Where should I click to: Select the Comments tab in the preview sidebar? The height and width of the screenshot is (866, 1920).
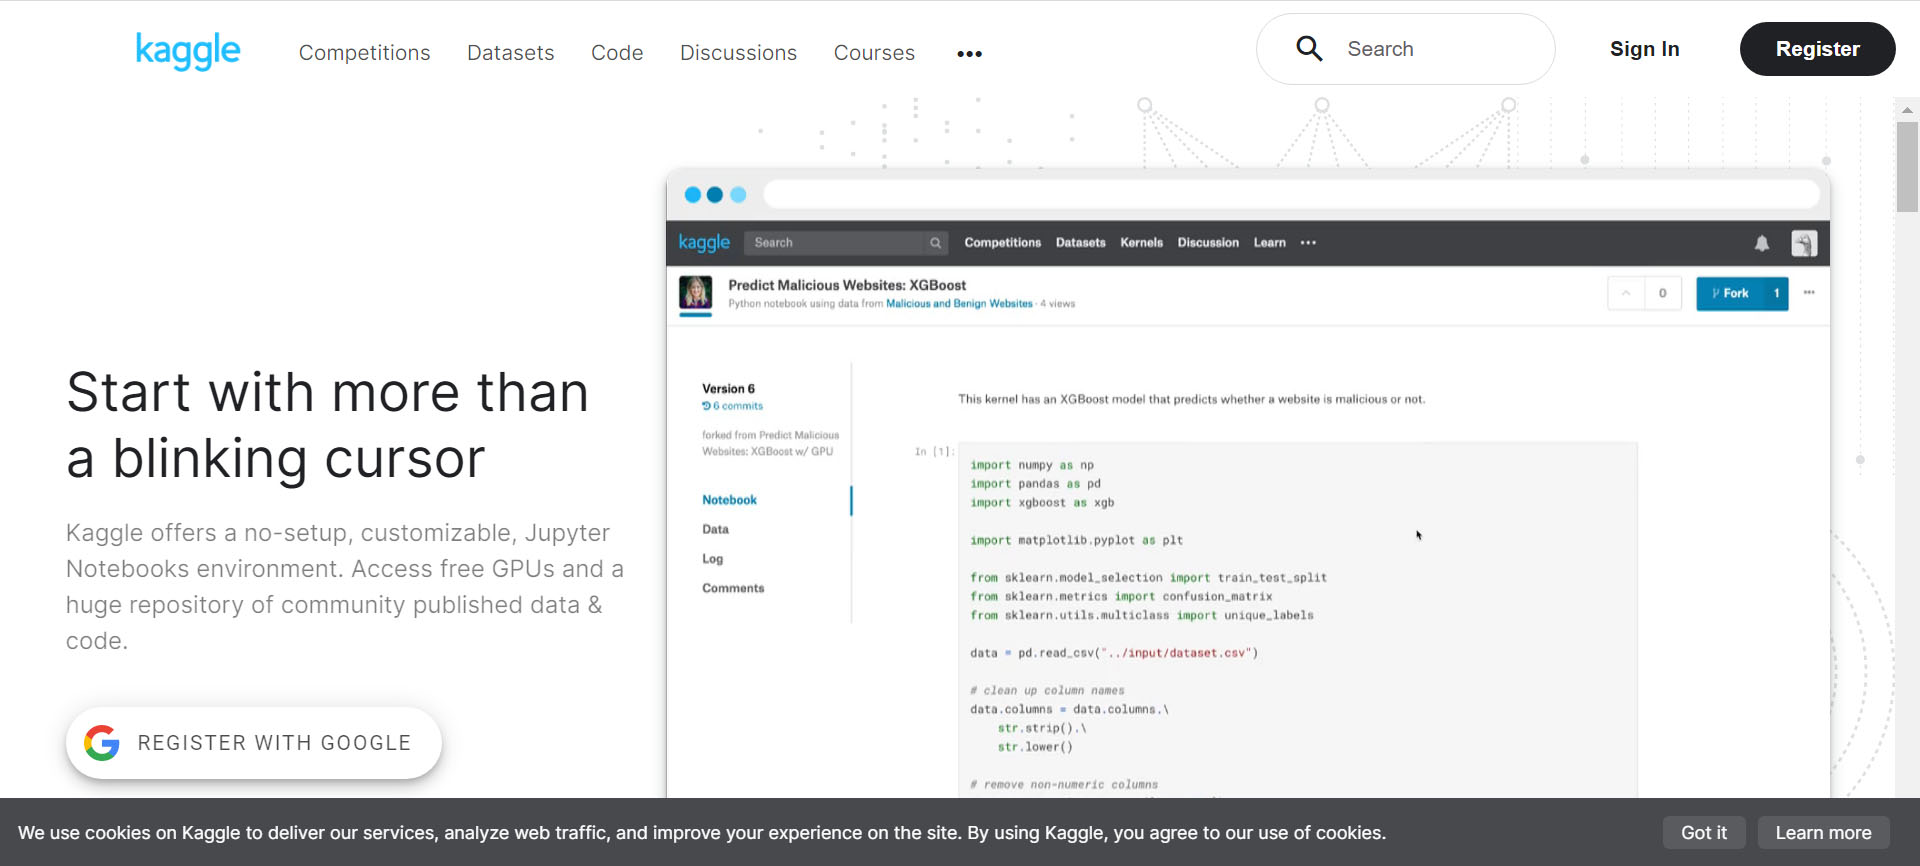click(733, 588)
